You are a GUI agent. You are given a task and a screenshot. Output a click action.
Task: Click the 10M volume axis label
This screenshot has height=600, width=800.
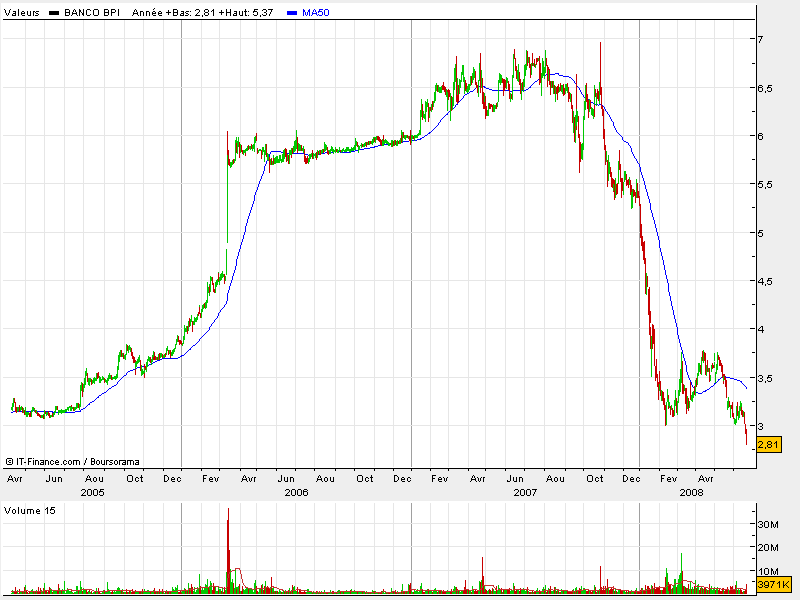point(768,571)
